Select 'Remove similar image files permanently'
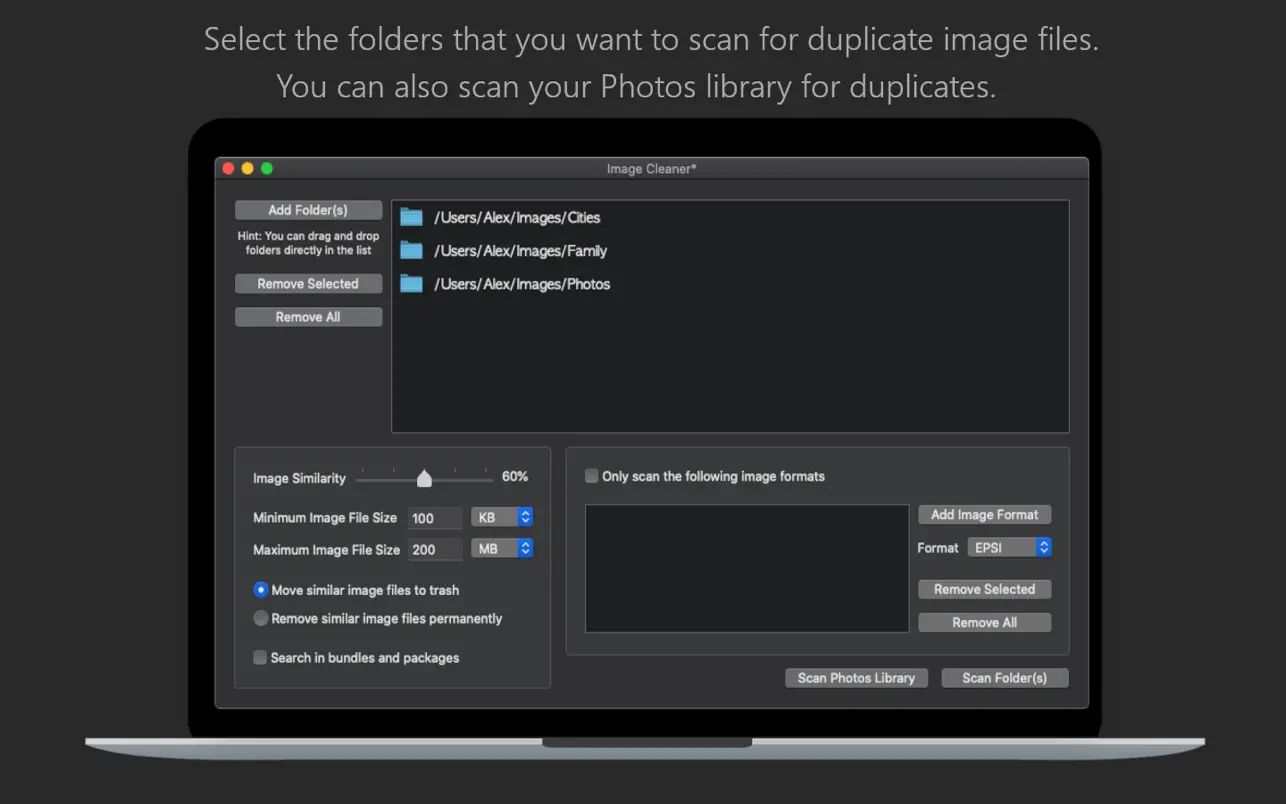 260,618
